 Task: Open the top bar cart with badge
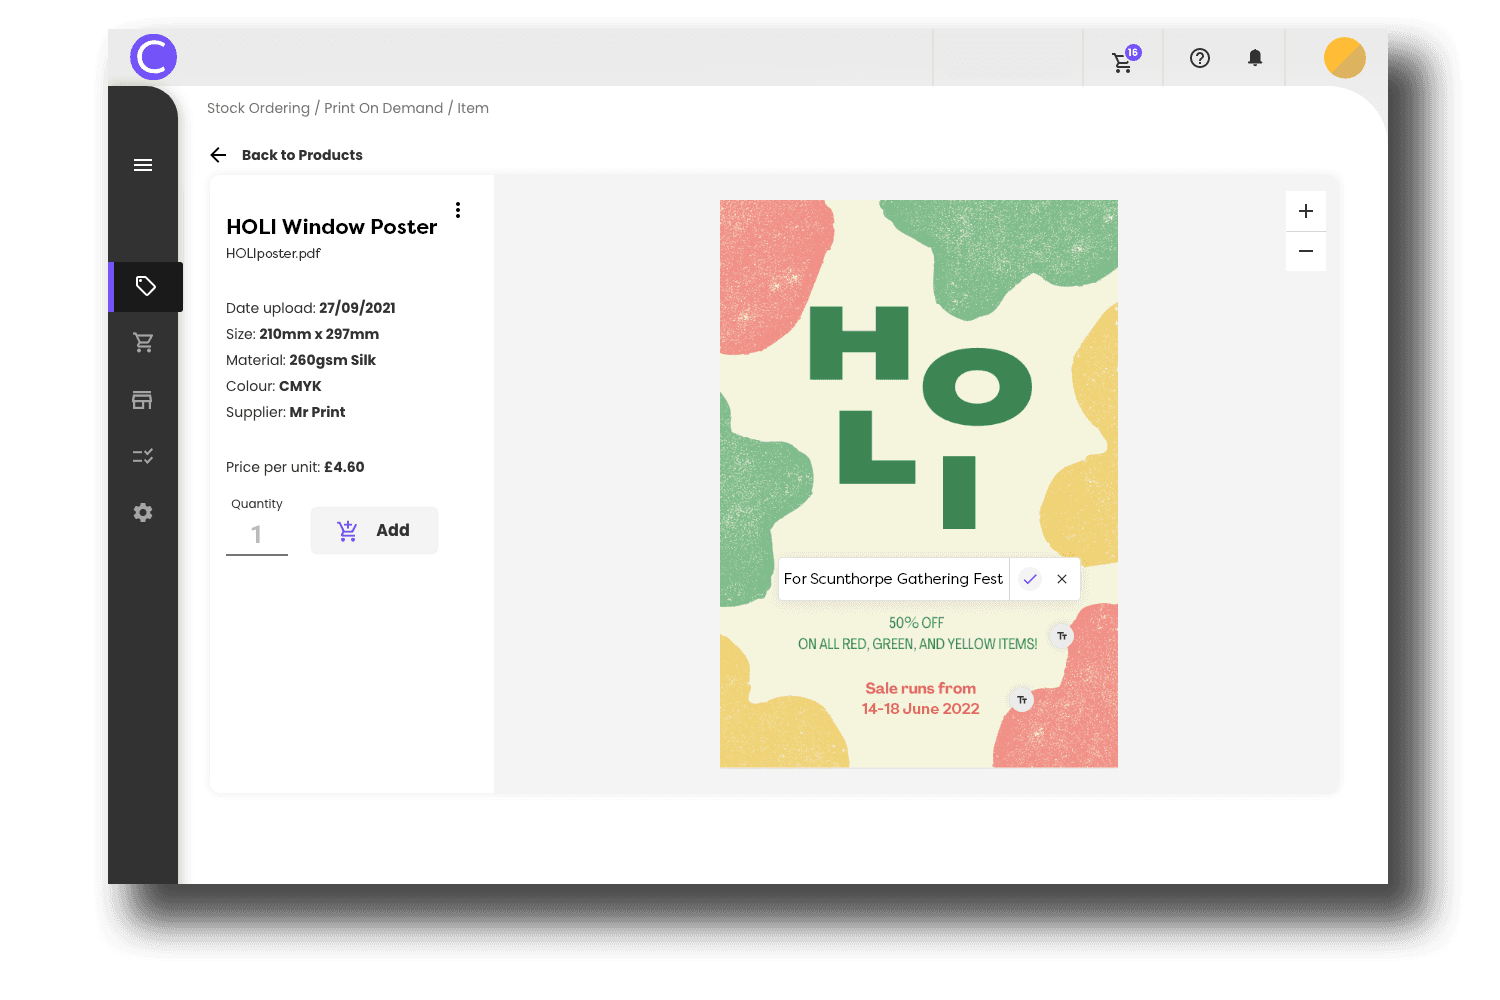pos(1123,61)
